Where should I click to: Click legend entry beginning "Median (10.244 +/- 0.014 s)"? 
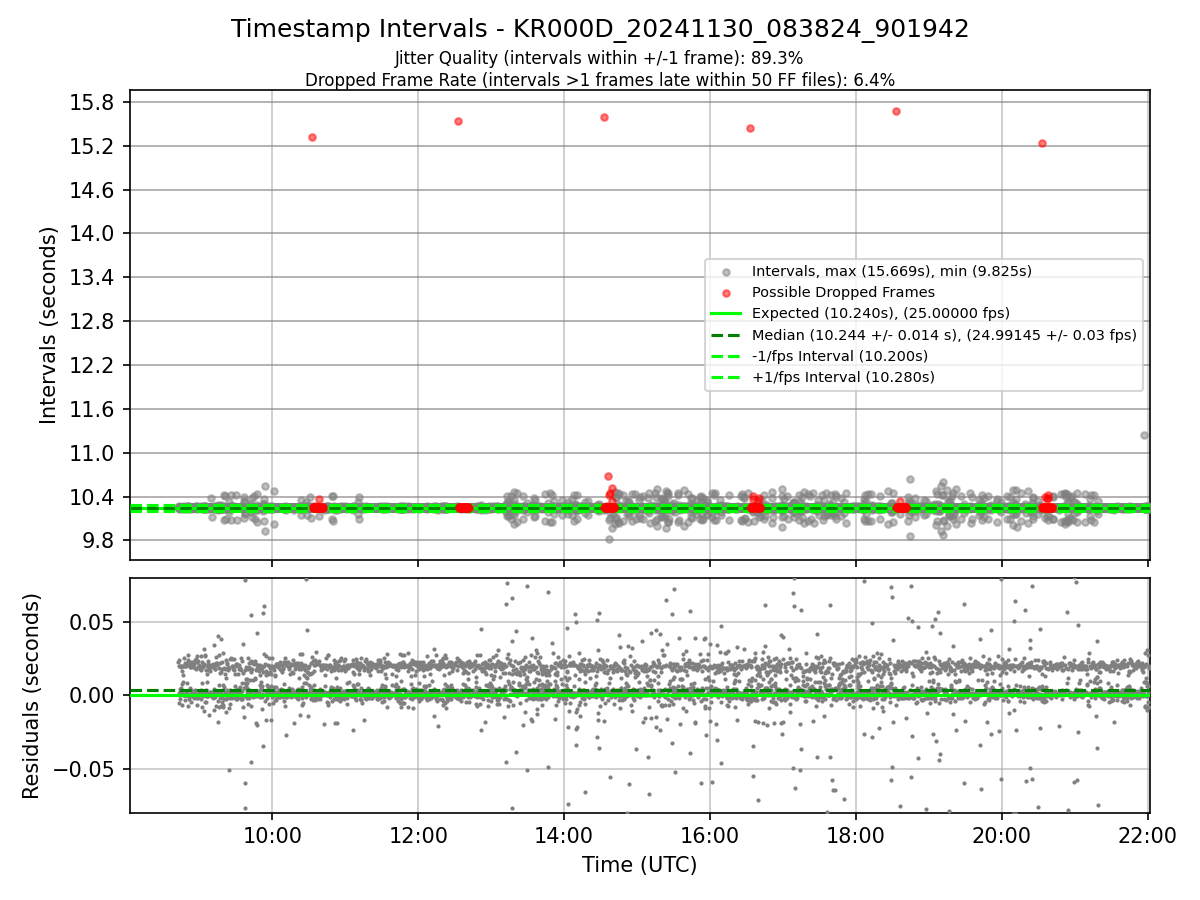(944, 335)
